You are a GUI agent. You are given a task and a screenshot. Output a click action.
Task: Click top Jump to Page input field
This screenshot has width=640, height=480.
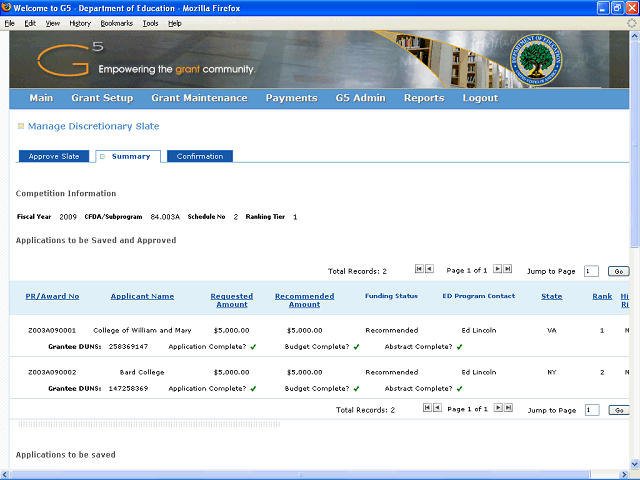point(591,271)
